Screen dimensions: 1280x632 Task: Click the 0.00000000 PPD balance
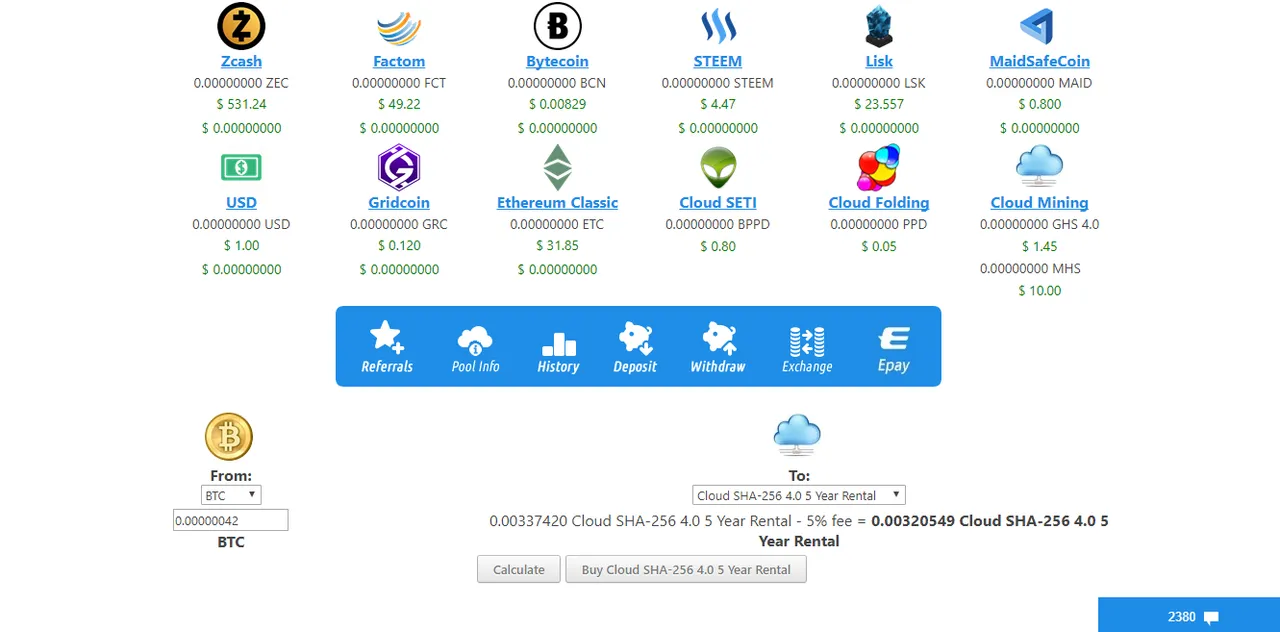879,224
